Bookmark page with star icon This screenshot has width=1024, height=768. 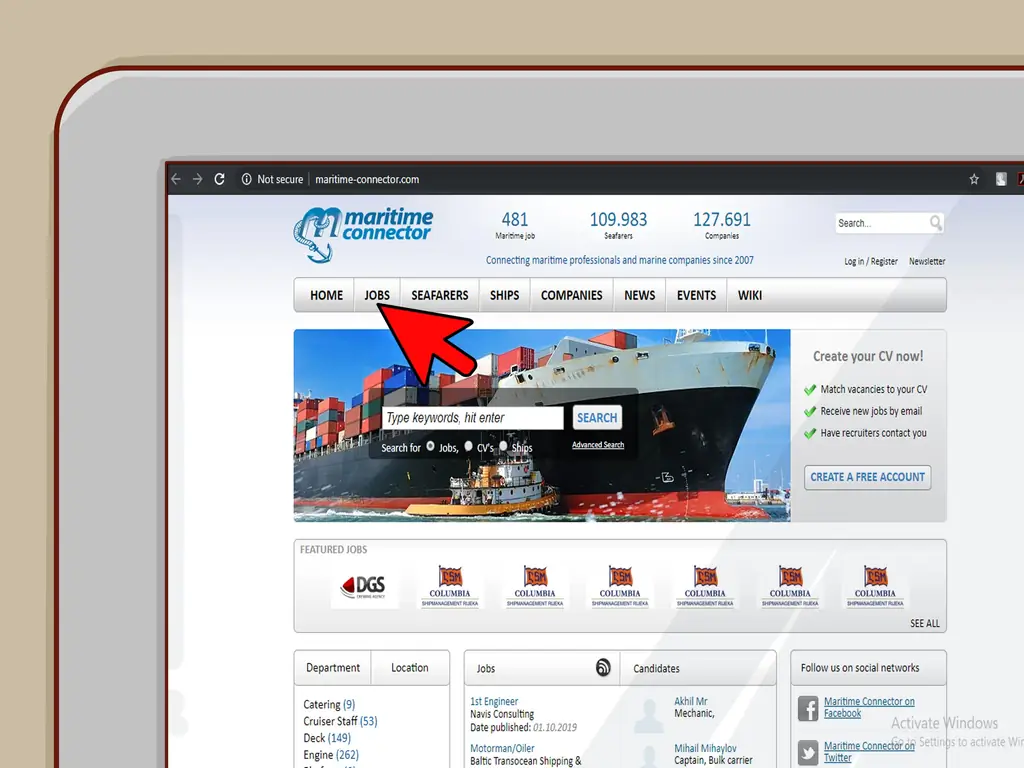[974, 179]
